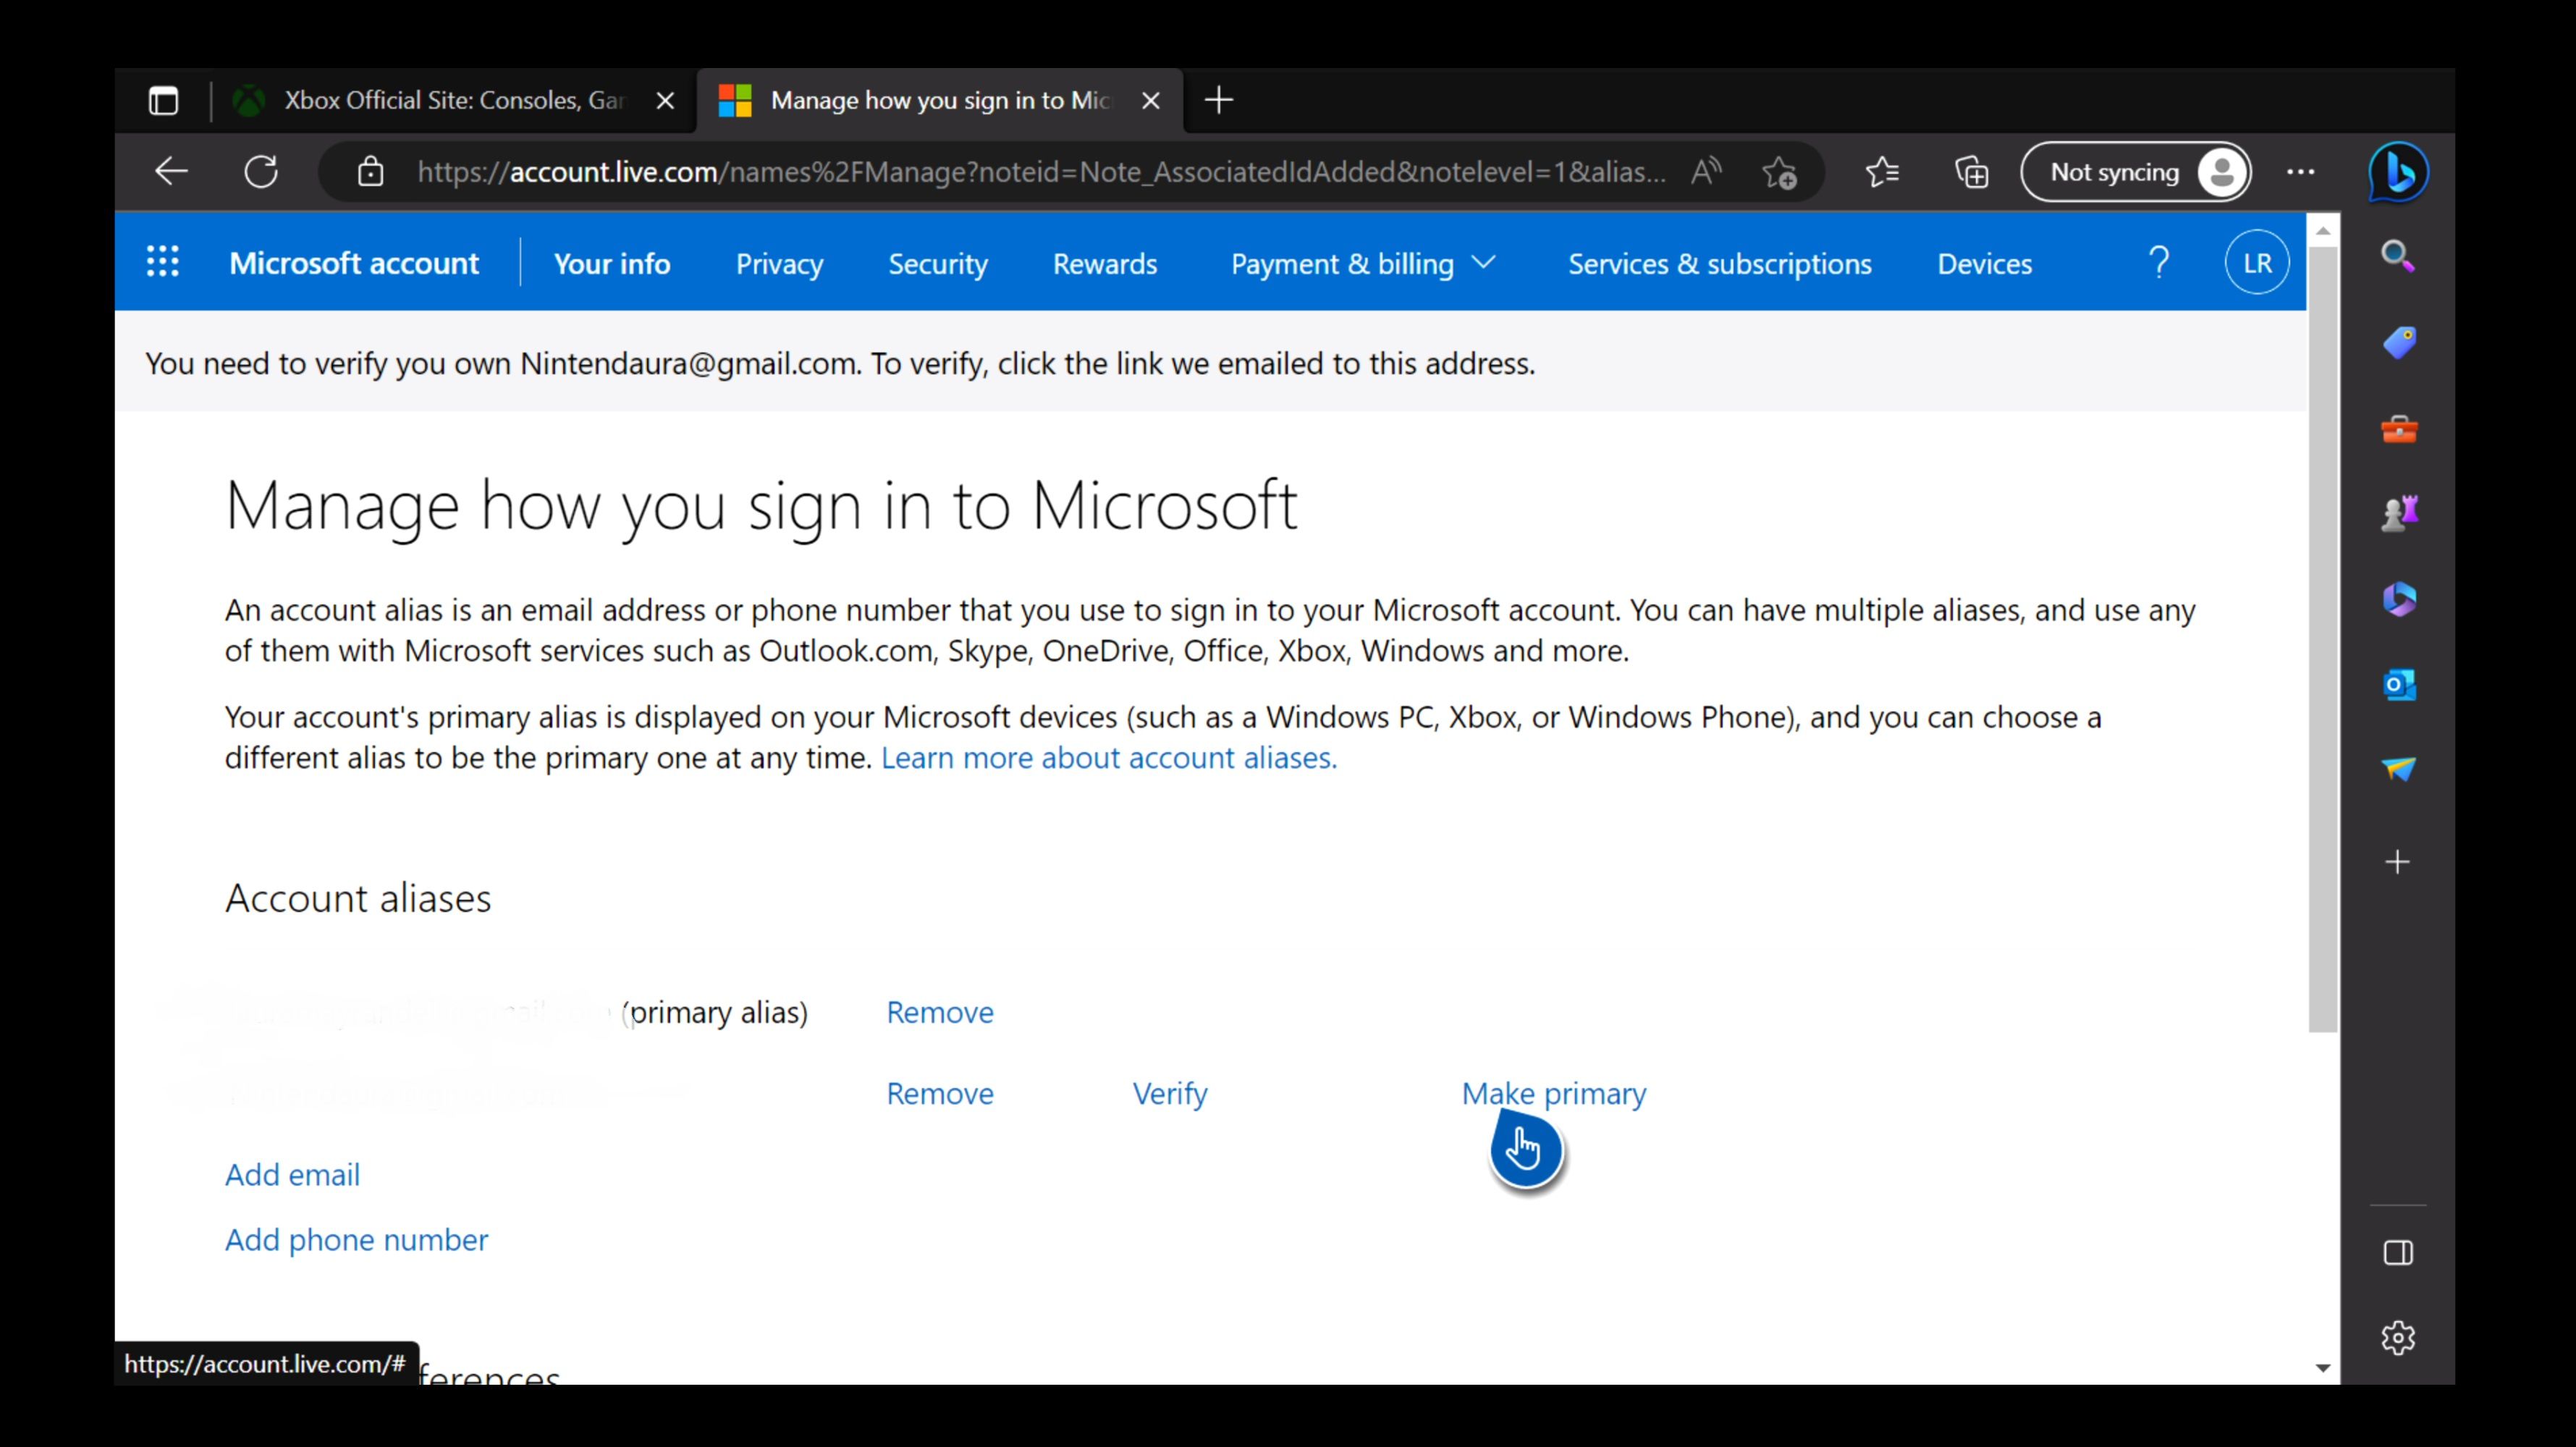Open the Games sidebar panel
Screen dimensions: 2576x1447
pyautogui.click(x=2399, y=513)
